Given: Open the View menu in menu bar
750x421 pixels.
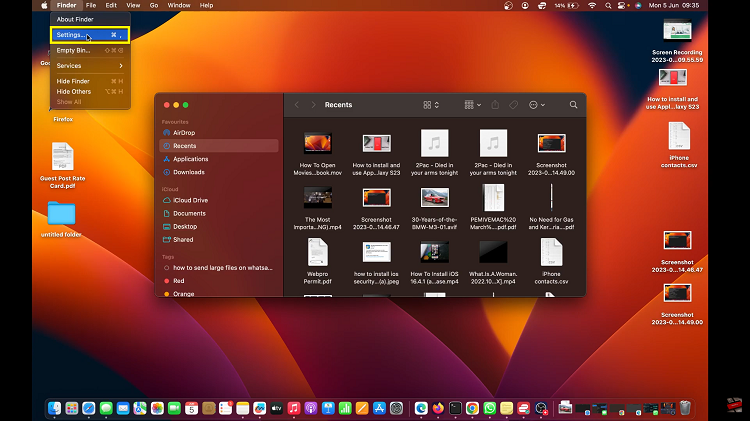Looking at the screenshot, I should 133,5.
